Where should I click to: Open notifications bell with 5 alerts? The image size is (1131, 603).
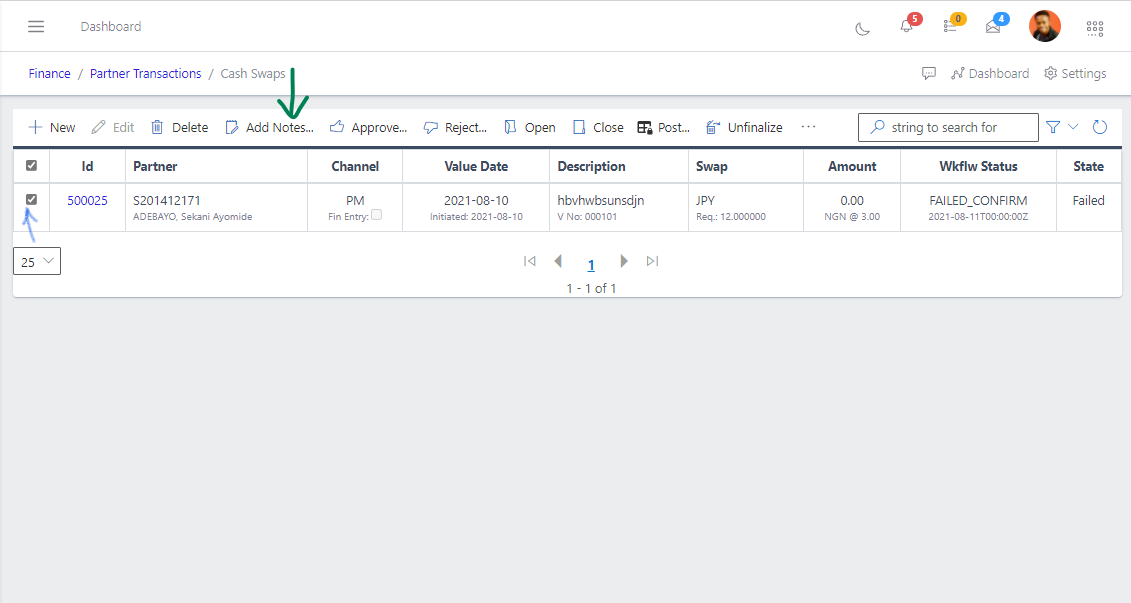(x=907, y=27)
